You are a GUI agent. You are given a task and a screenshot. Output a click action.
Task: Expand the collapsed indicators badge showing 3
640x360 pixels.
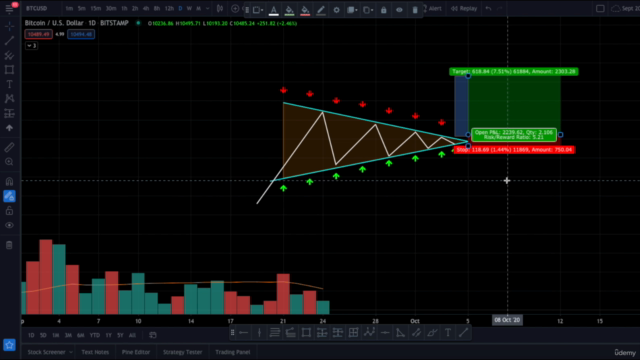[x=31, y=46]
